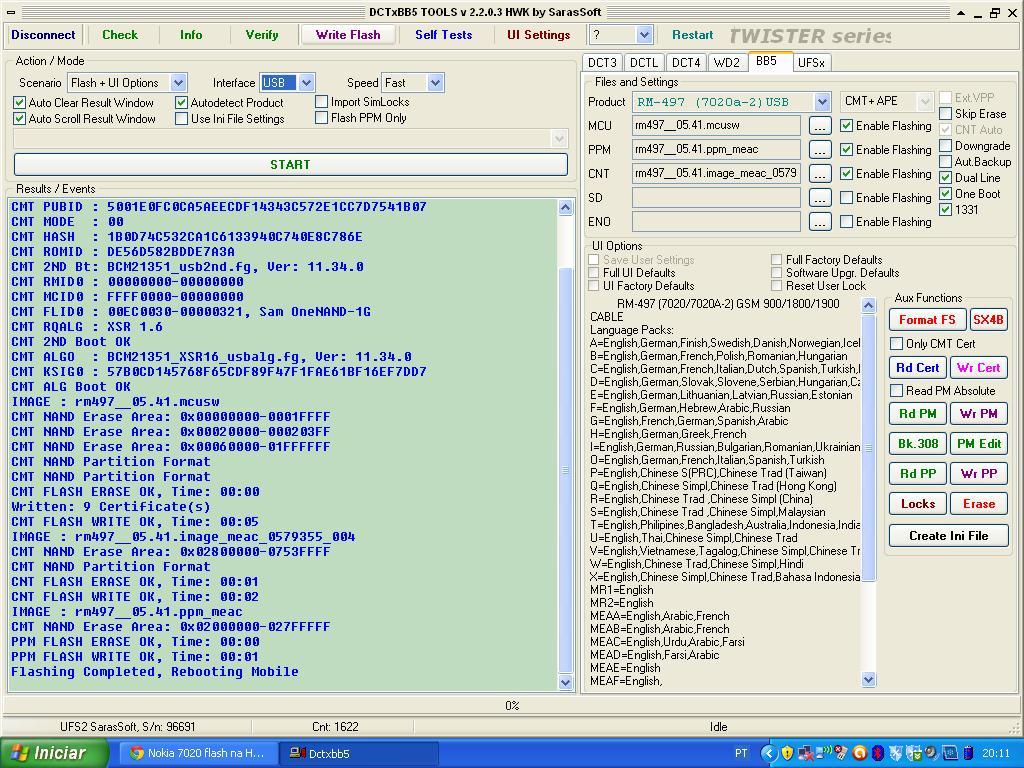Click the Self Tests toolbar button
The width and height of the screenshot is (1024, 768).
[443, 35]
